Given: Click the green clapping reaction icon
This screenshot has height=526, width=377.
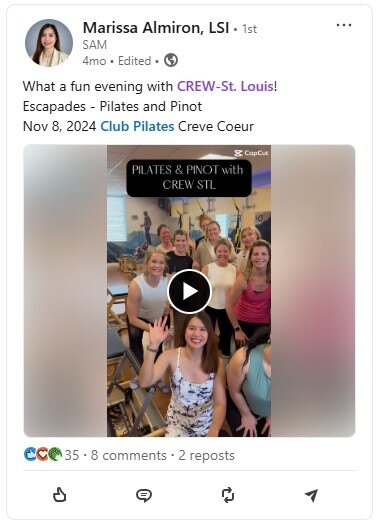Looking at the screenshot, I should pos(55,455).
